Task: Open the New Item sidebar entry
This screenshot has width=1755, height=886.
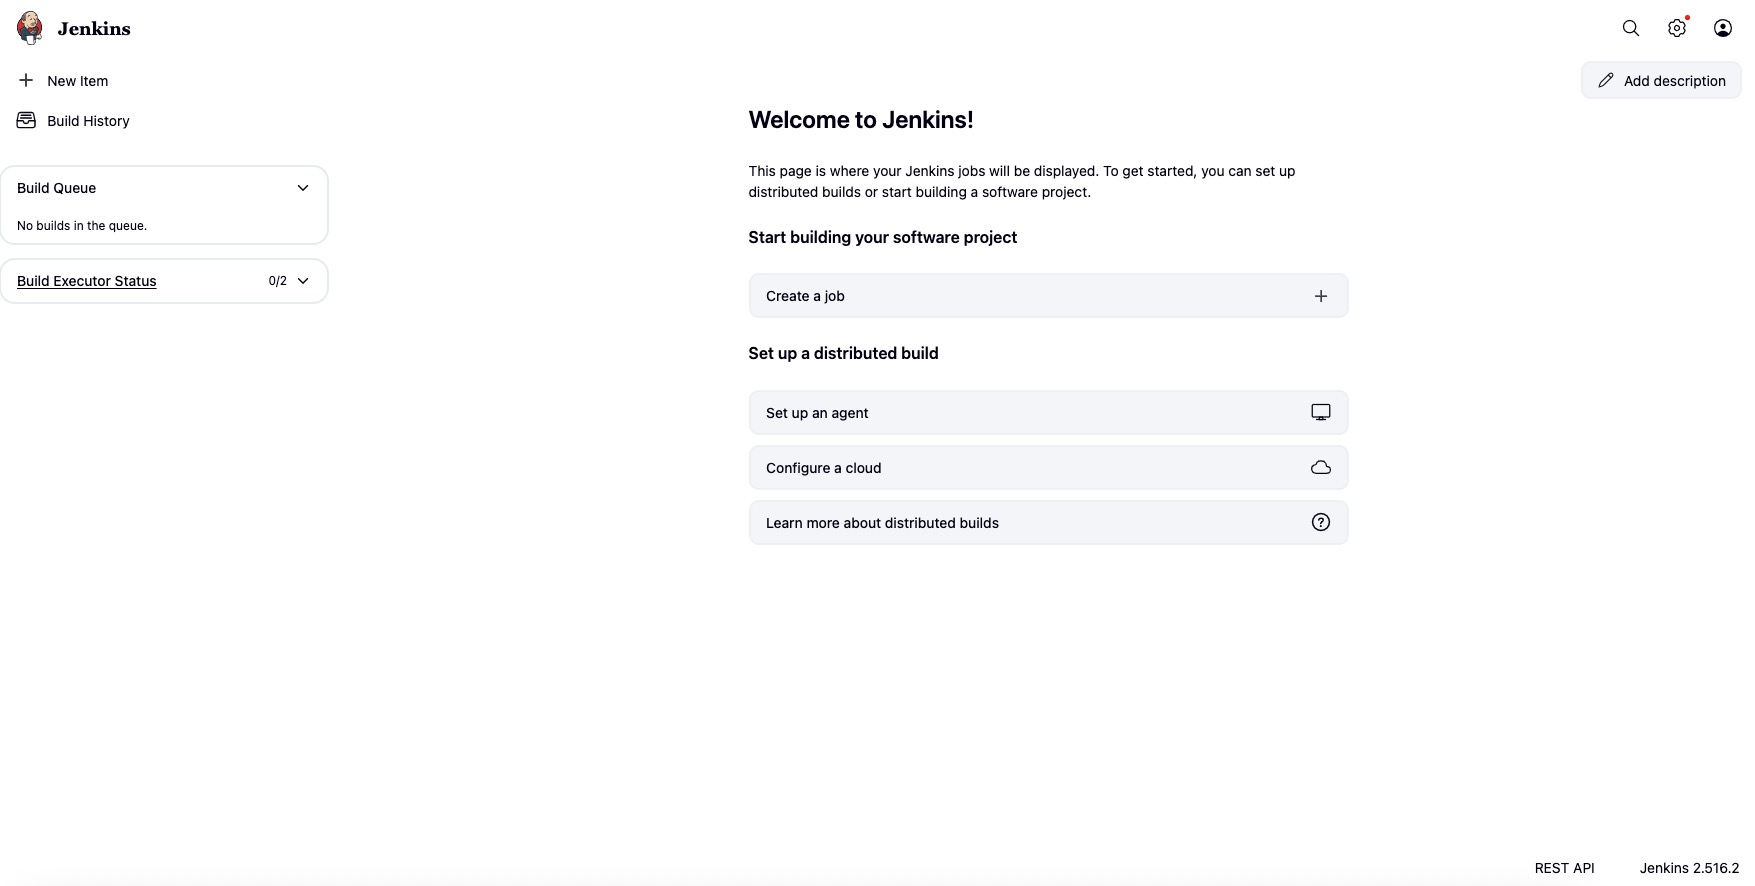Action: [x=77, y=81]
